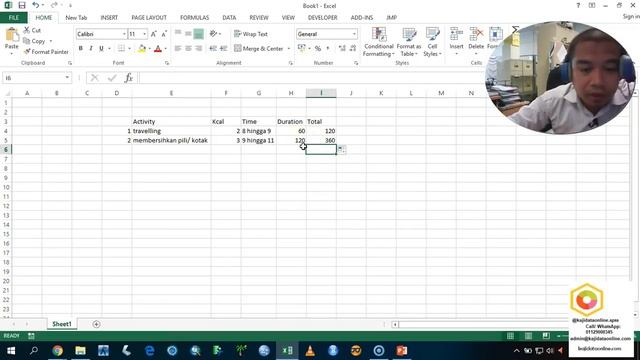Increase font size with A-up icon
This screenshot has height=360, width=640.
(x=154, y=34)
